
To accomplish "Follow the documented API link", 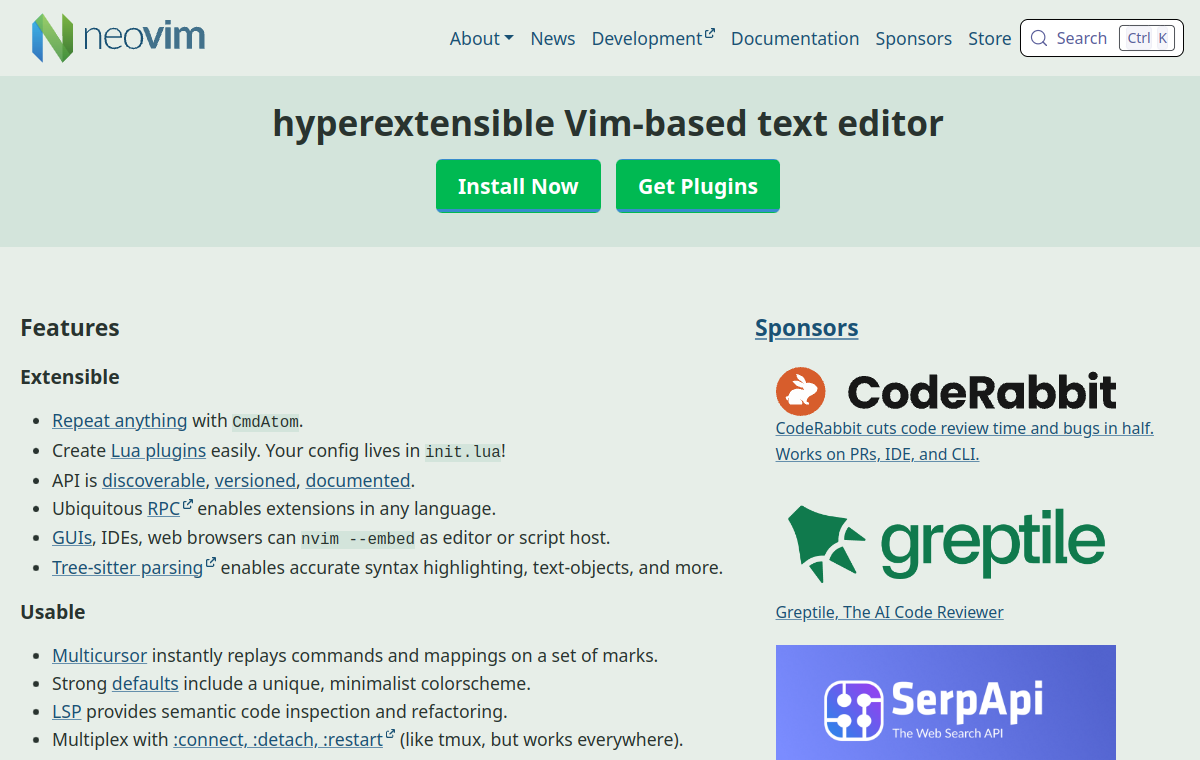I will [x=358, y=480].
